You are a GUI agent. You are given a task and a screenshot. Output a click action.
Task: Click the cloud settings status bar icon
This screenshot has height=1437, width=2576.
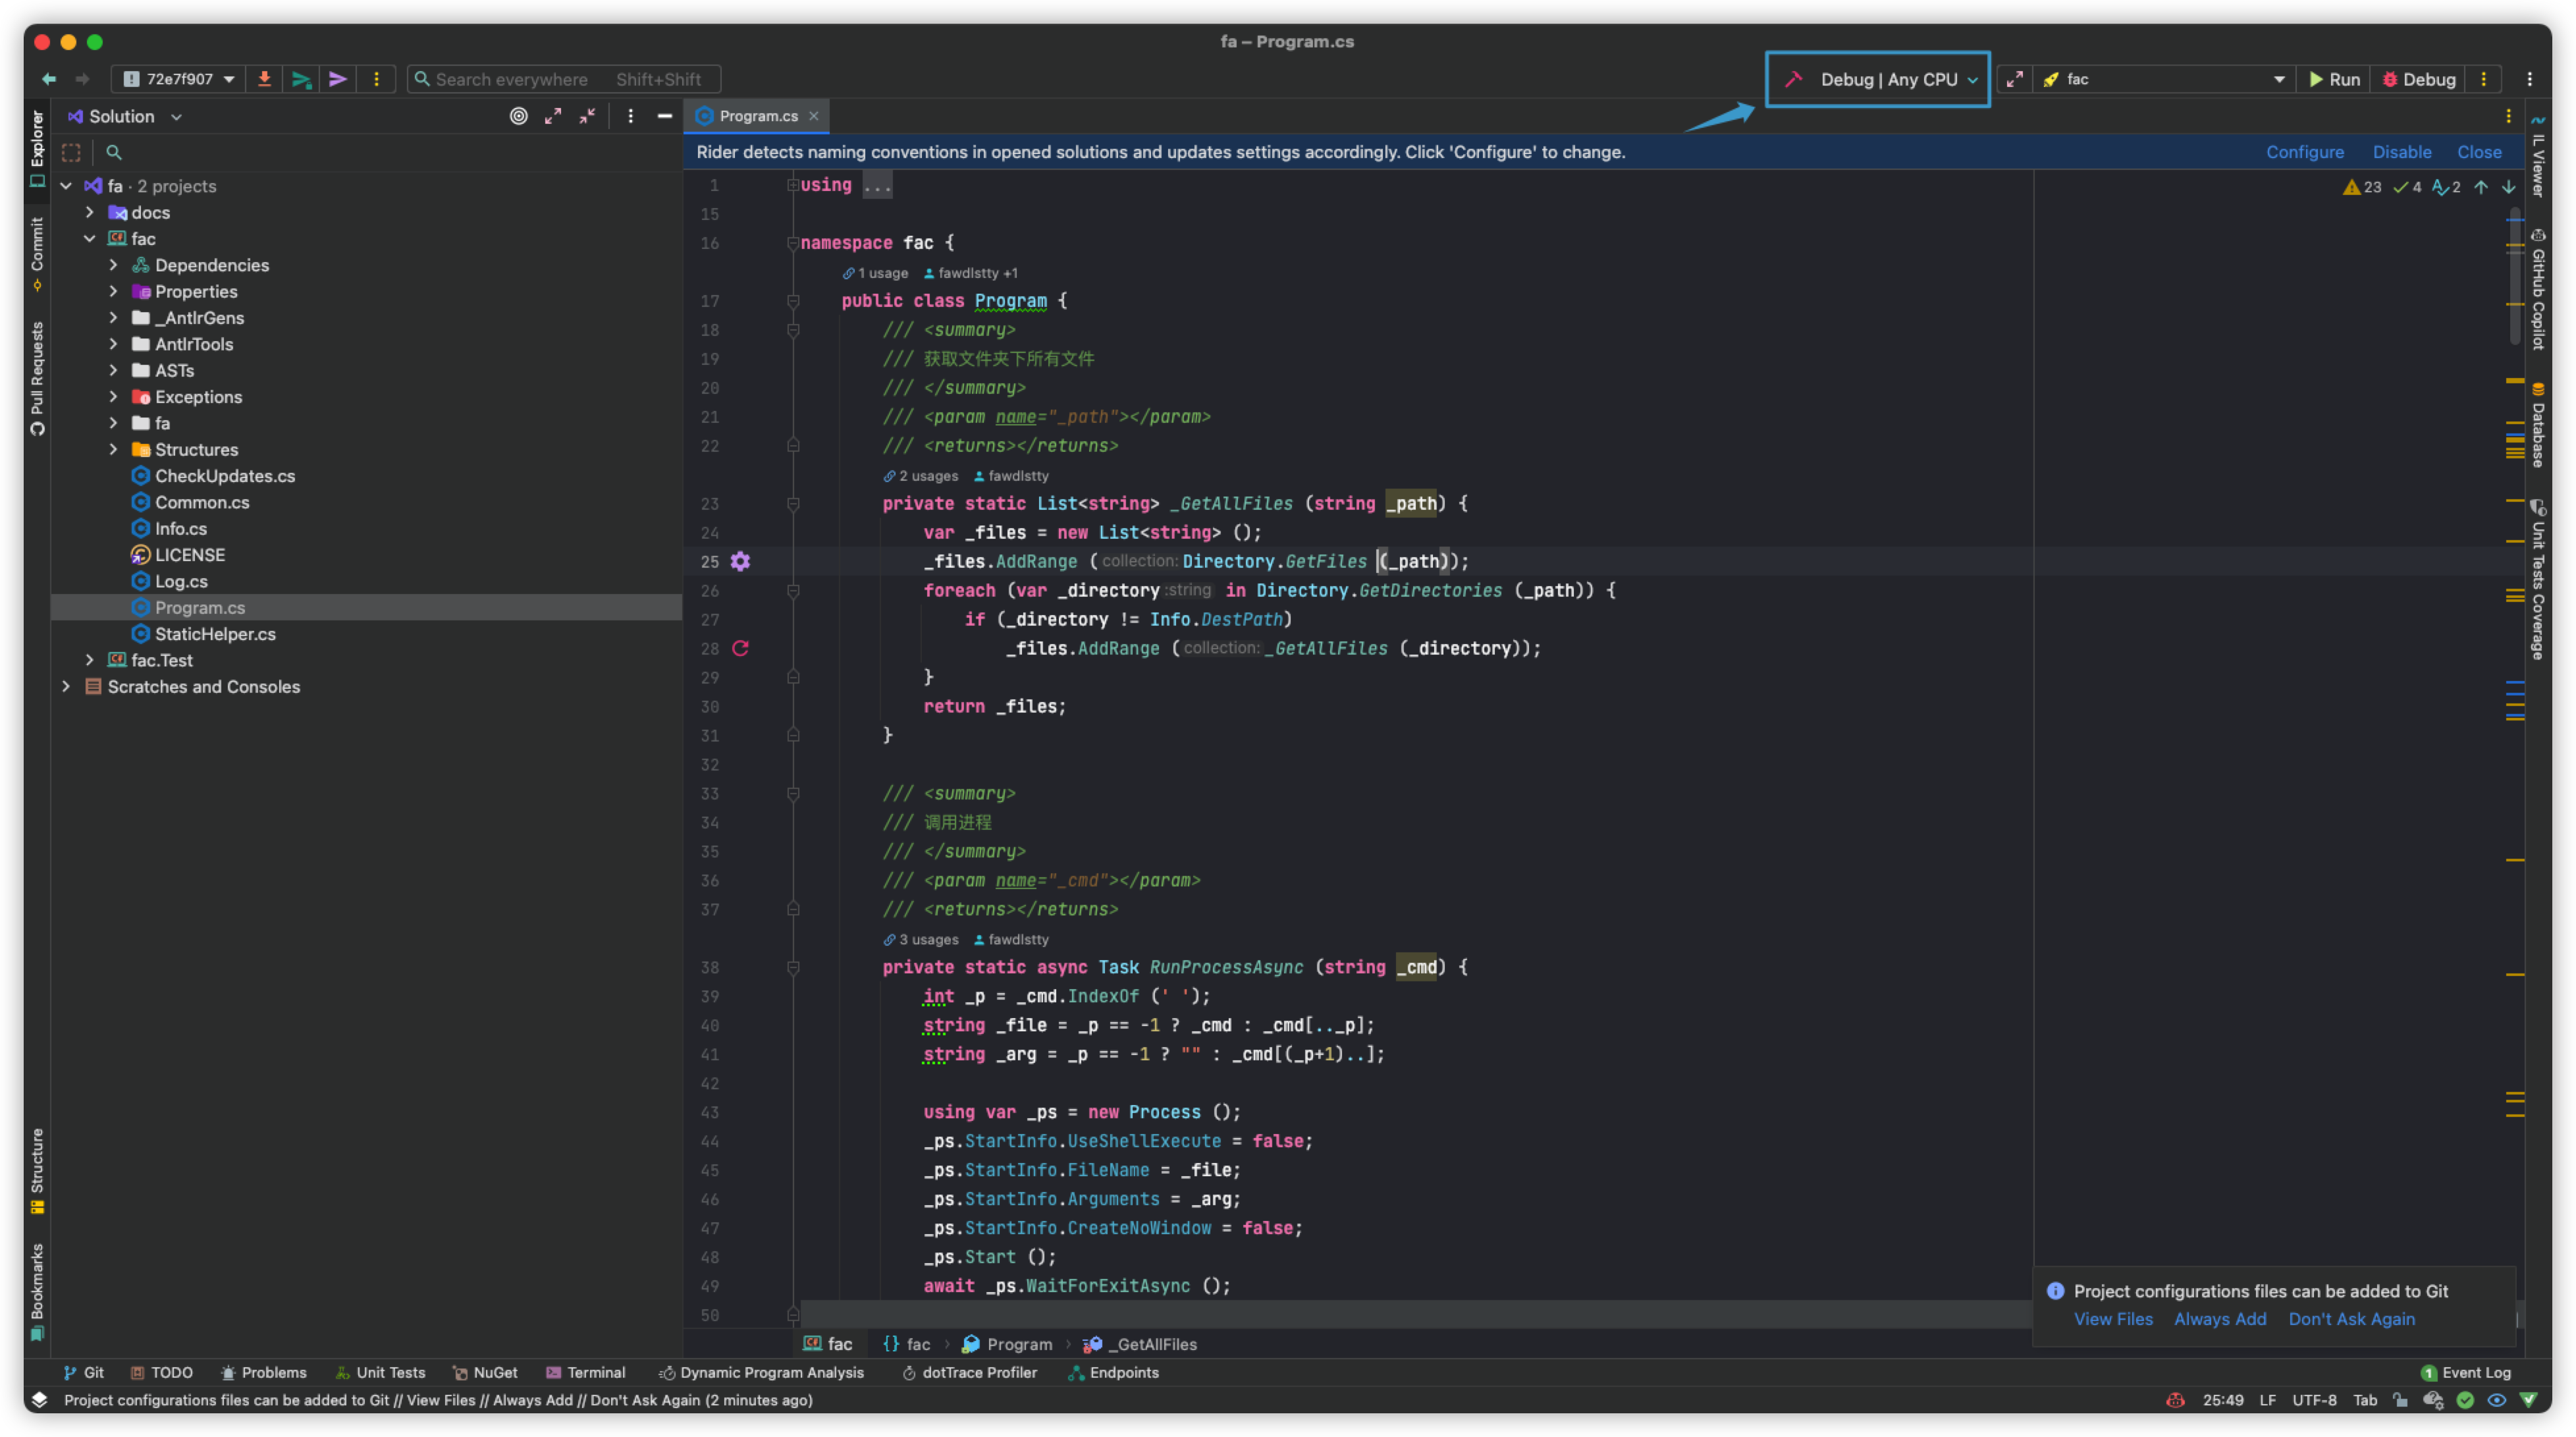tap(2433, 1400)
